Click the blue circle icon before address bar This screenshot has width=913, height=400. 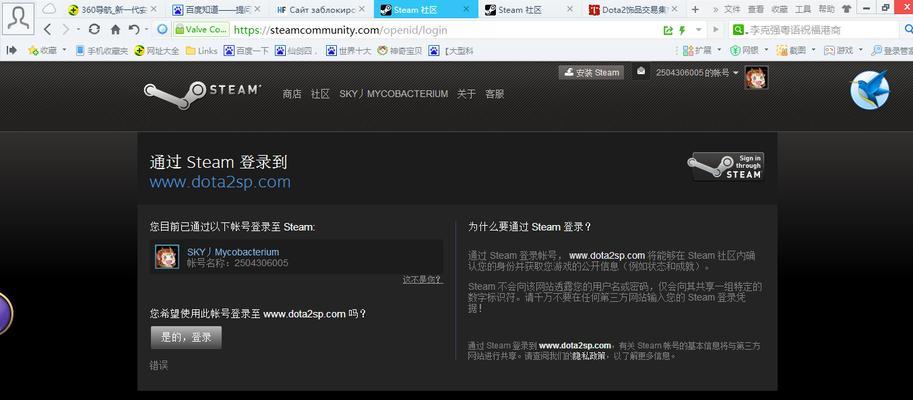[x=162, y=30]
